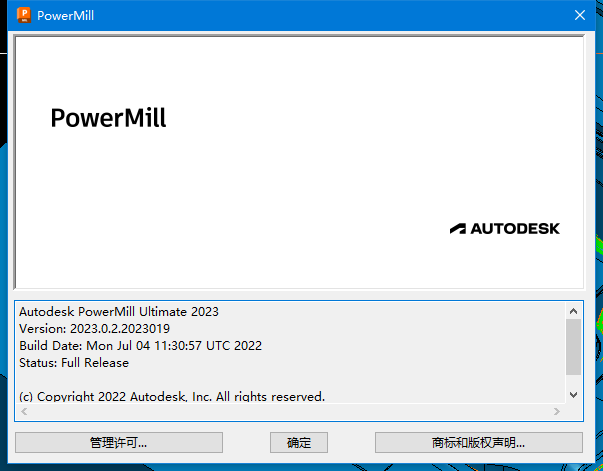
Task: Click the up arrow of version info scrollbar
Action: point(573,311)
